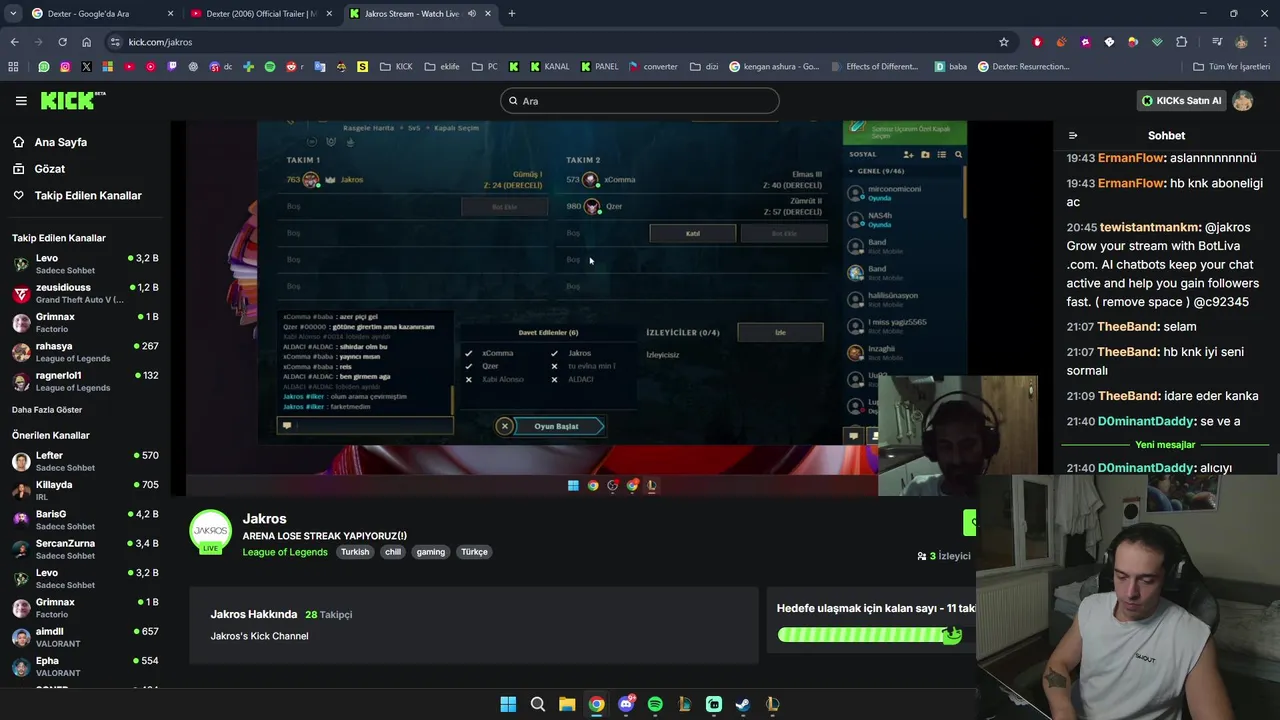Click the address bar showing kick.com/jakros
The height and width of the screenshot is (720, 1280).
[x=560, y=42]
